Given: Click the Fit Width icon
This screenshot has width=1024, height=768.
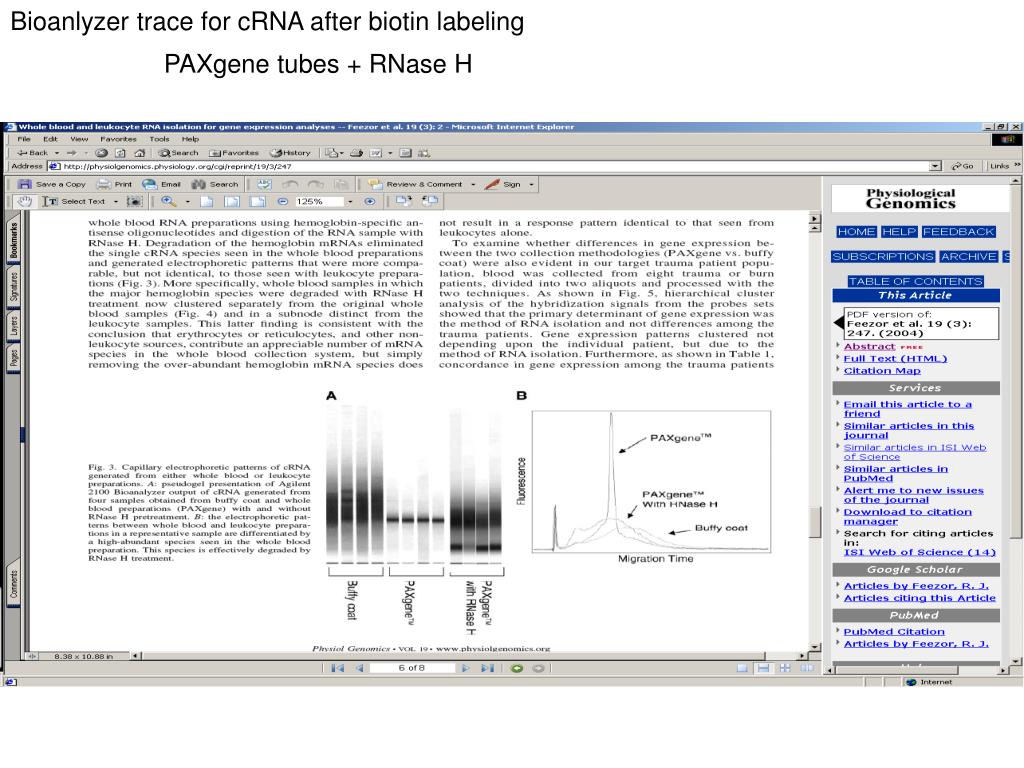Looking at the screenshot, I should point(258,201).
